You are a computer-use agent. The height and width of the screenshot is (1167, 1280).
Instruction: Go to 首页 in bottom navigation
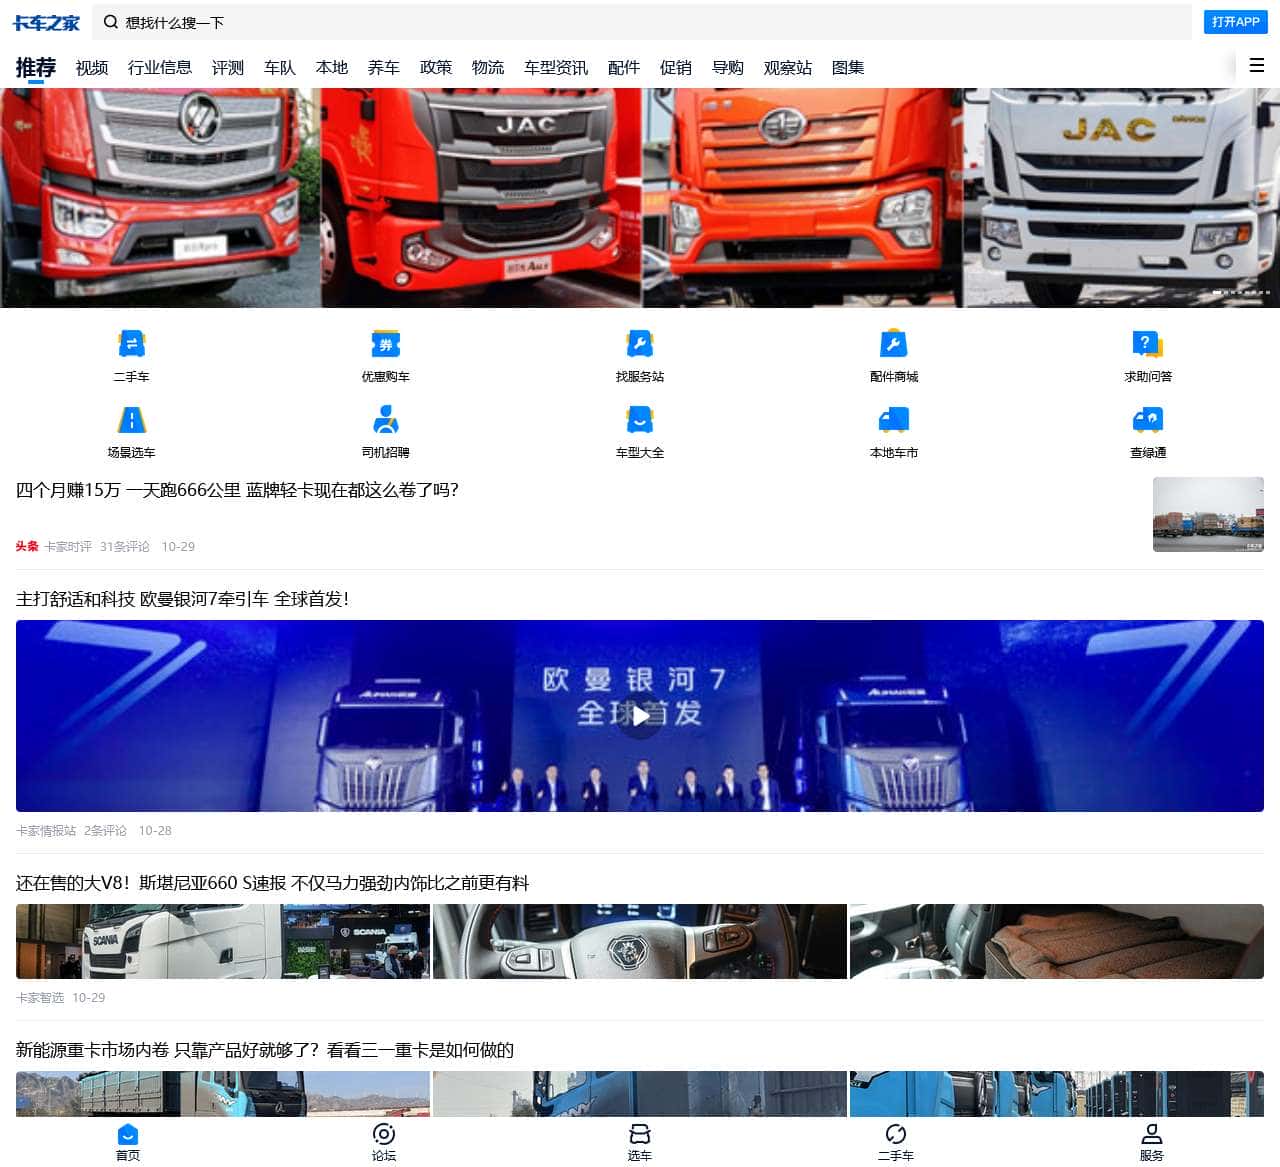[128, 1142]
